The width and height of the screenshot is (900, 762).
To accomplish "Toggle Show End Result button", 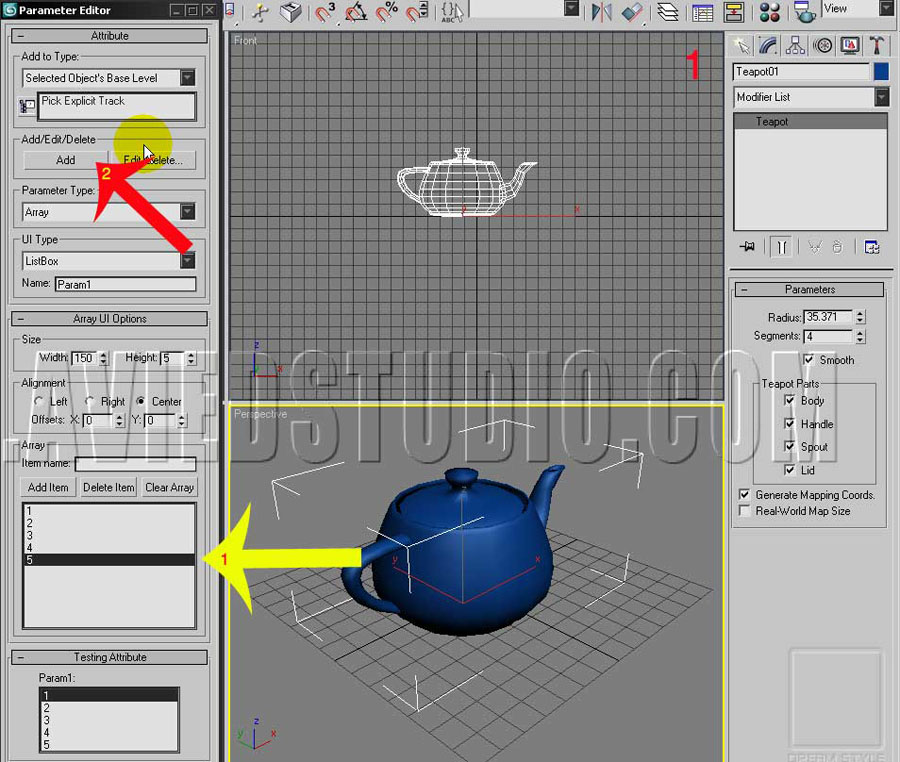I will (782, 247).
